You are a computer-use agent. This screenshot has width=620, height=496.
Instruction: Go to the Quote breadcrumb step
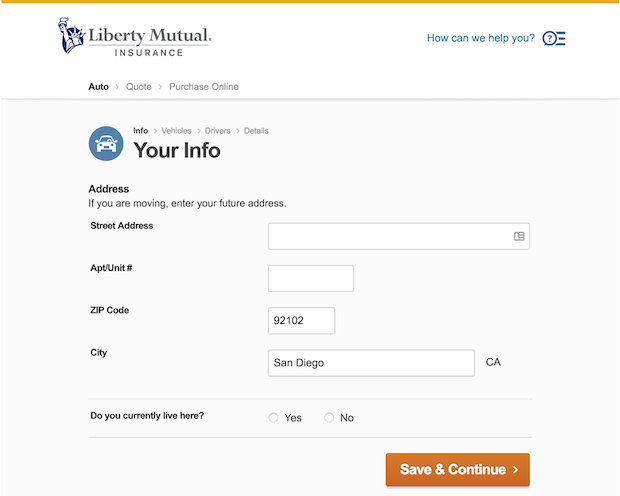tap(139, 87)
